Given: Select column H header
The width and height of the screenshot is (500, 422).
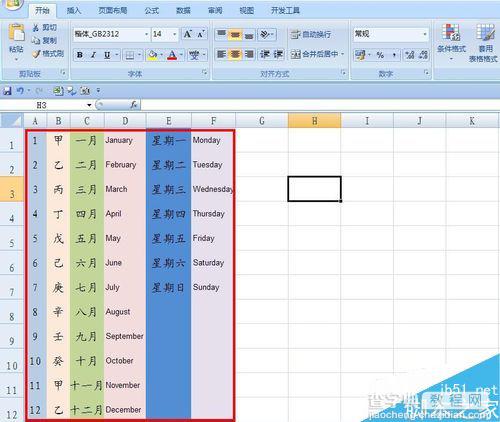Looking at the screenshot, I should tap(314, 120).
